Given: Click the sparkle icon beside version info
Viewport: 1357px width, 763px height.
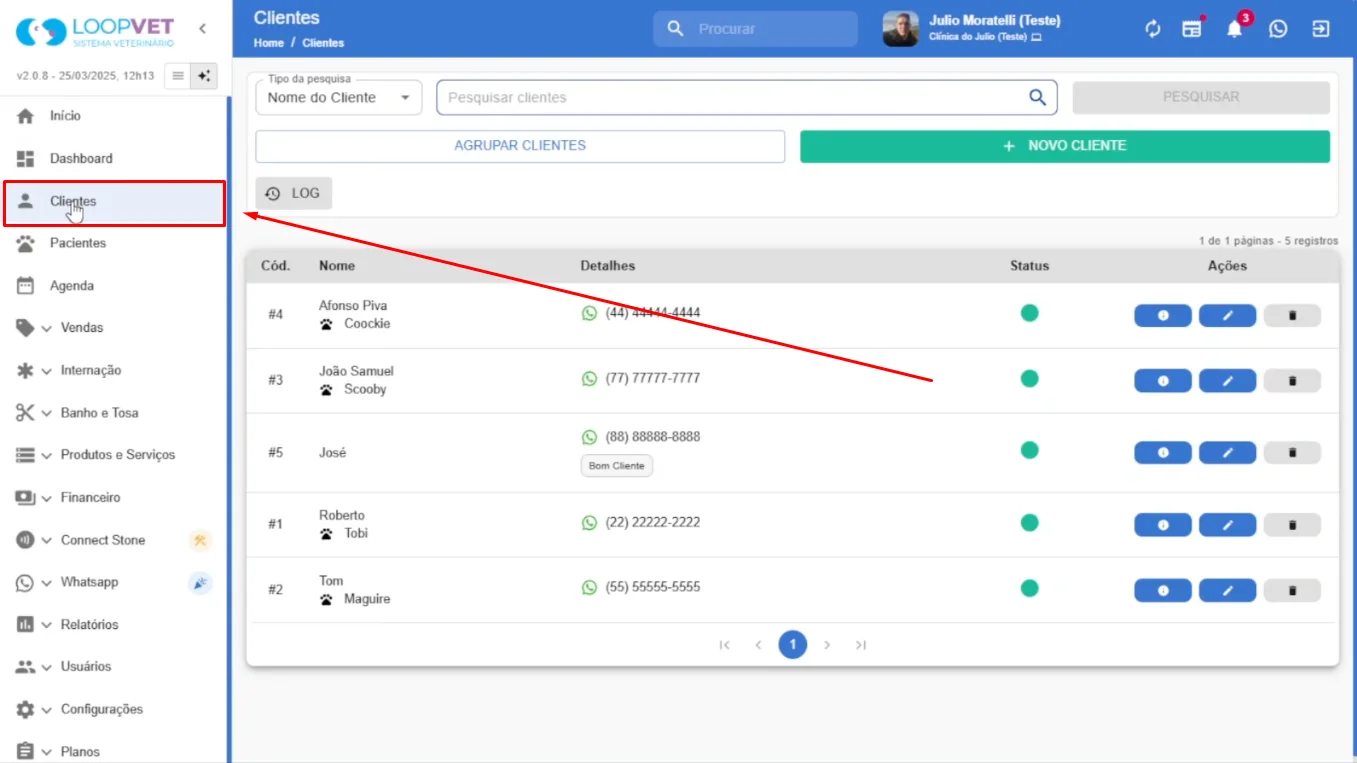Looking at the screenshot, I should (x=204, y=76).
